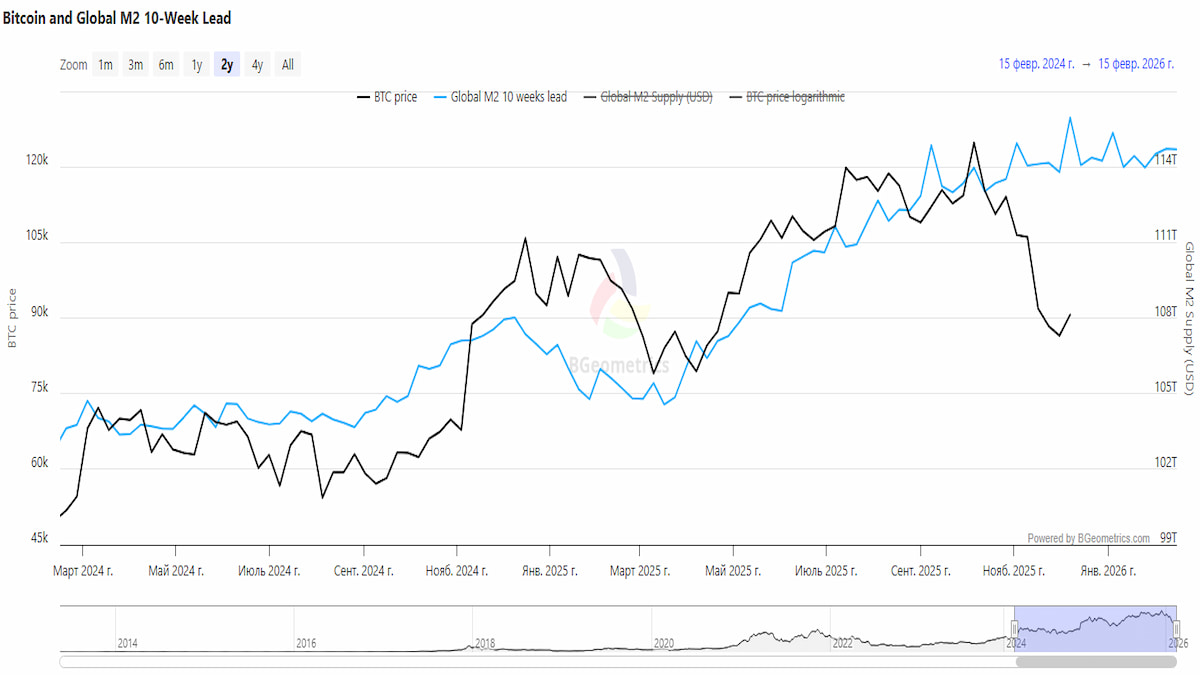Set zoom to 3m
The width and height of the screenshot is (1200, 675).
135,65
